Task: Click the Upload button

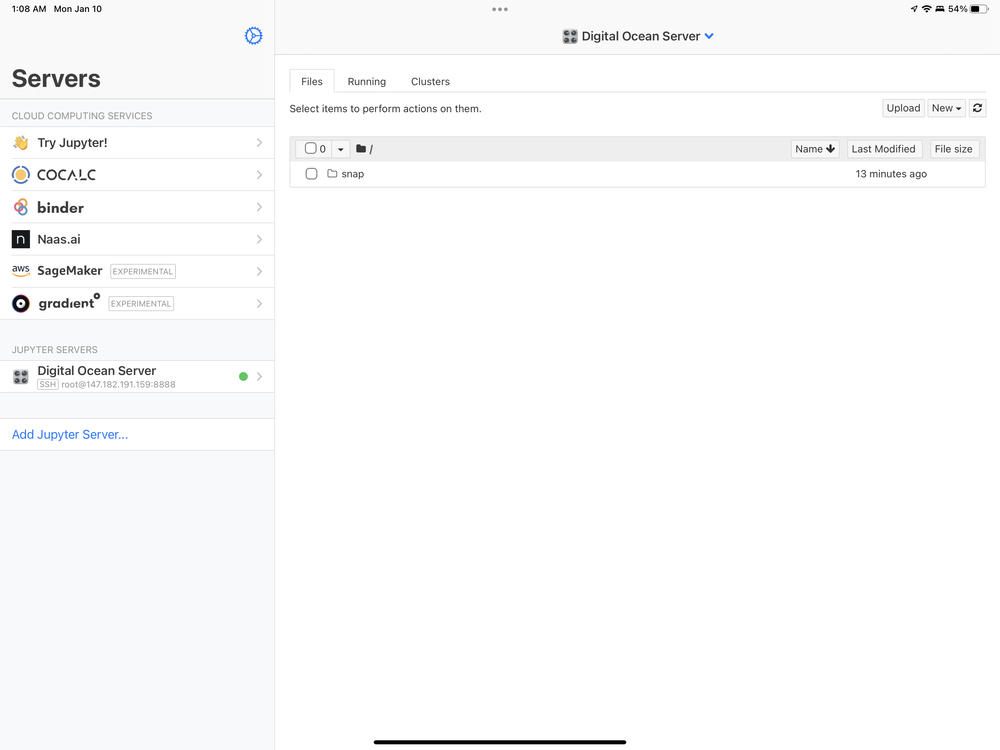Action: coord(903,108)
